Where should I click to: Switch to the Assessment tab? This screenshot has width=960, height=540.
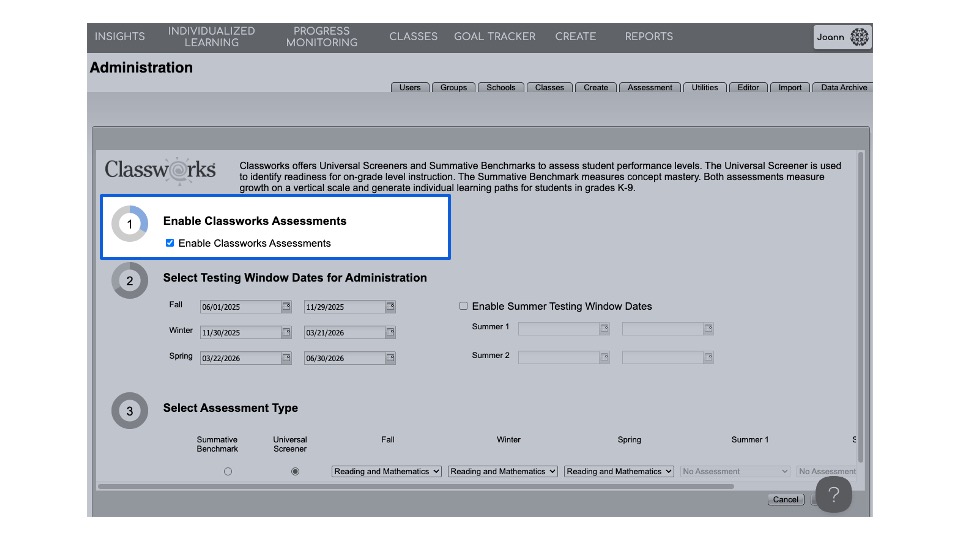click(650, 88)
